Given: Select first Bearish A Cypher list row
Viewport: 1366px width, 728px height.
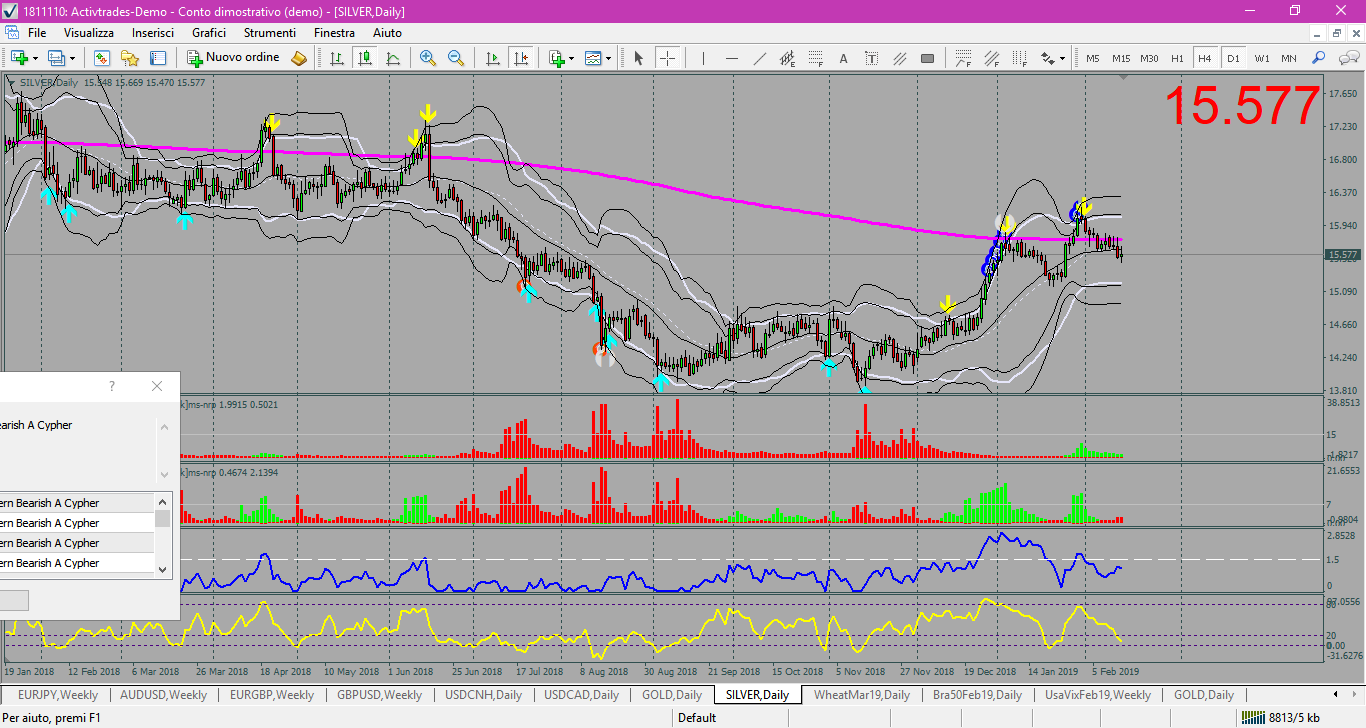Looking at the screenshot, I should [x=77, y=503].
